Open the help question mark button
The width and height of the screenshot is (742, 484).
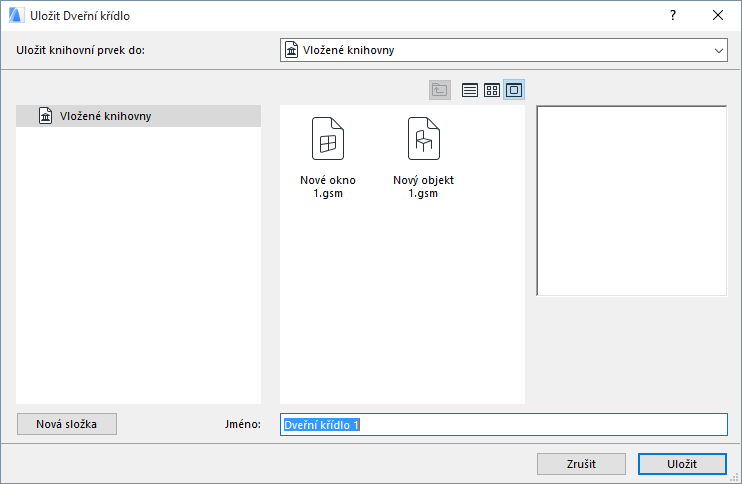673,16
